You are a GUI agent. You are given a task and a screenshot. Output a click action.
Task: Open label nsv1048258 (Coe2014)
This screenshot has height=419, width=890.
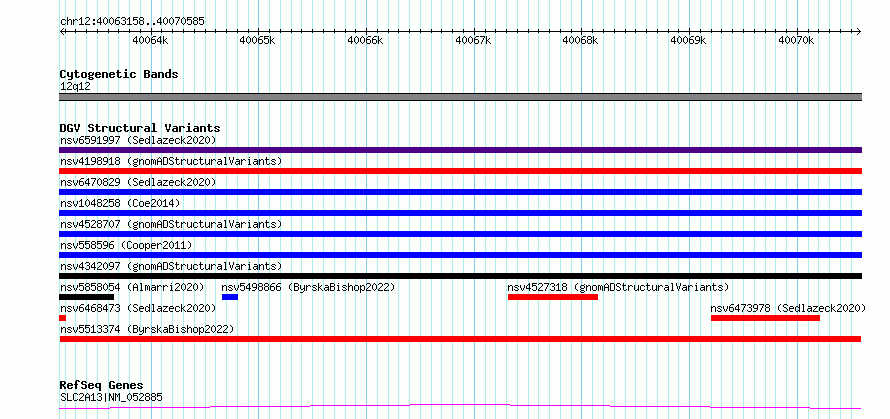tap(119, 203)
